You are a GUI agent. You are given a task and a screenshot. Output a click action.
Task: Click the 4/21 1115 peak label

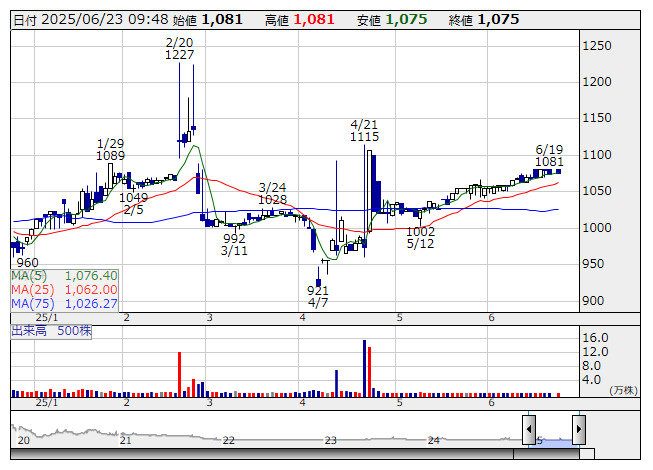point(364,130)
